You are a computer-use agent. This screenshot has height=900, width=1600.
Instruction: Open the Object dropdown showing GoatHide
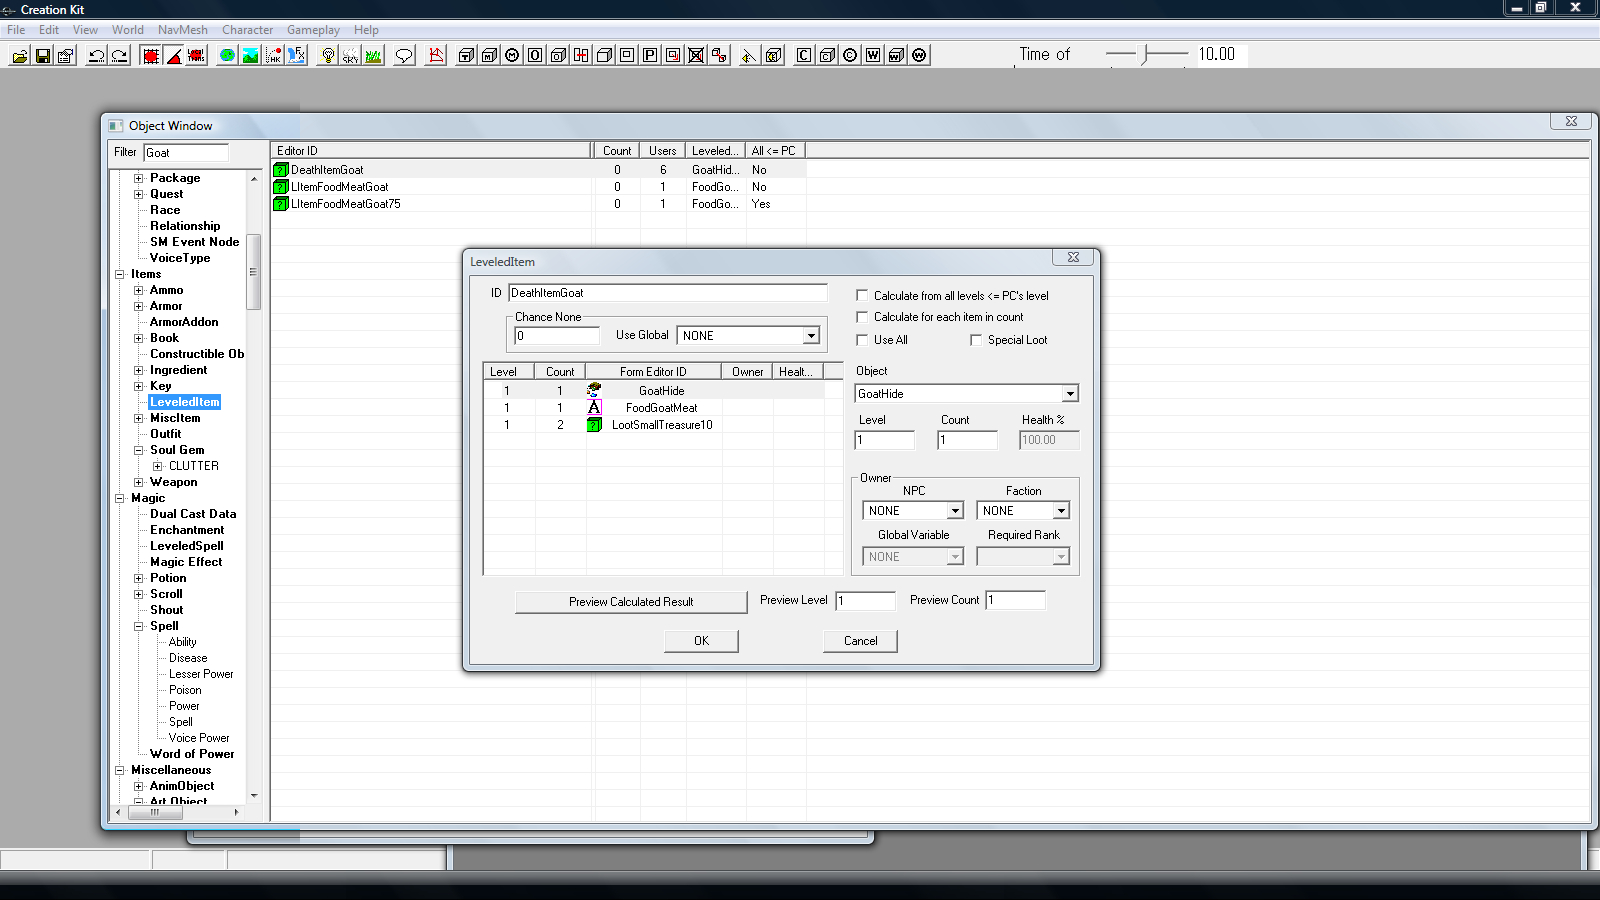click(x=1069, y=394)
